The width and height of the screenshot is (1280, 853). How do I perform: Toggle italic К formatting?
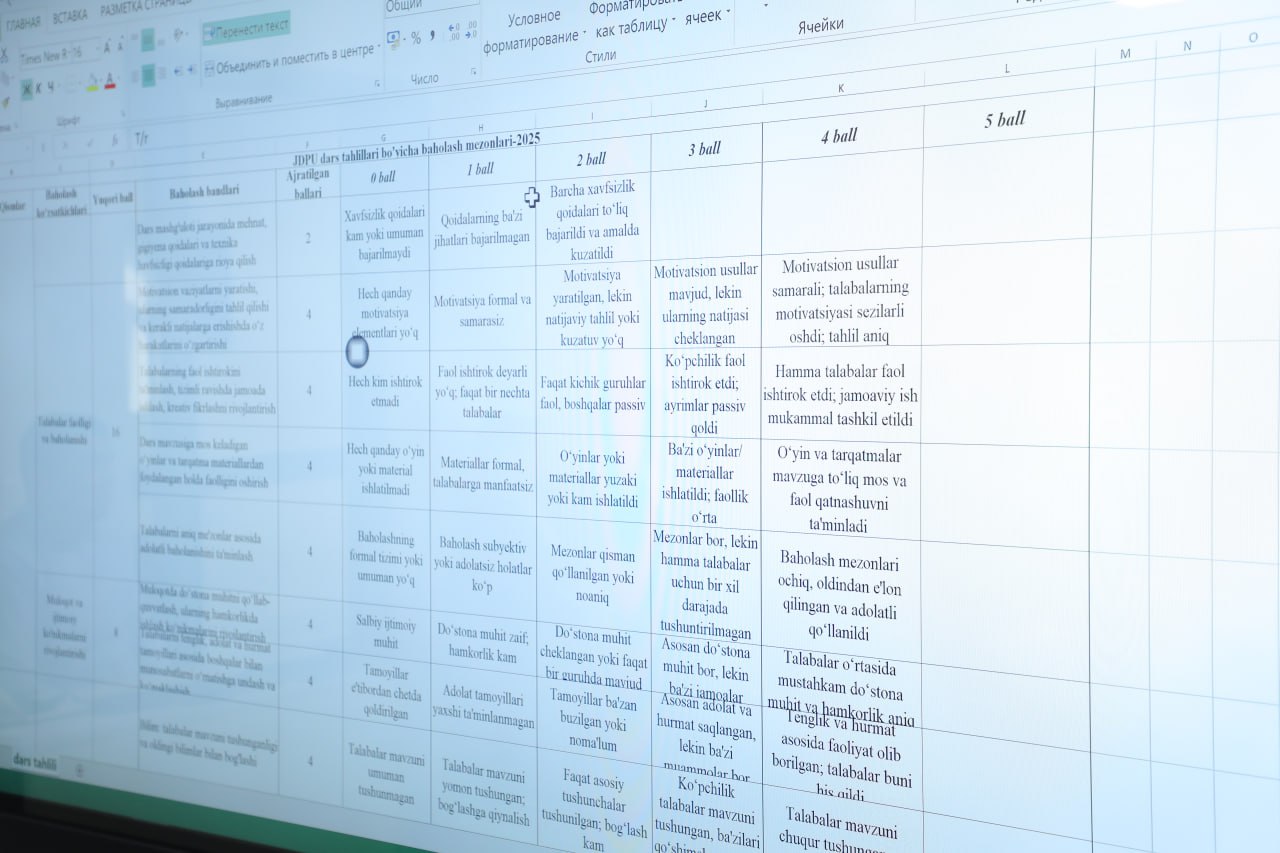[x=39, y=88]
